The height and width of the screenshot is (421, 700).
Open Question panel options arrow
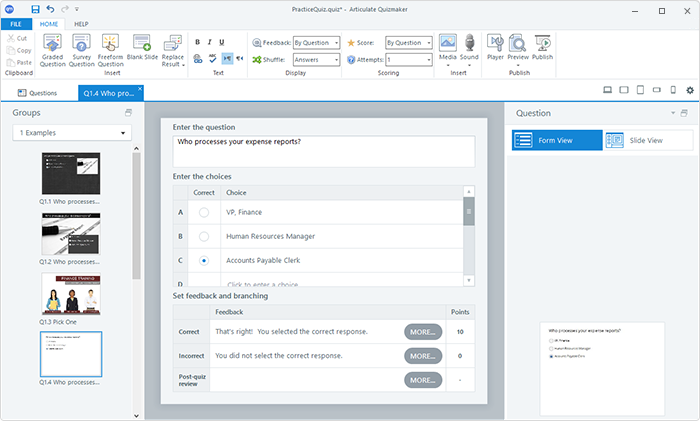click(x=673, y=113)
